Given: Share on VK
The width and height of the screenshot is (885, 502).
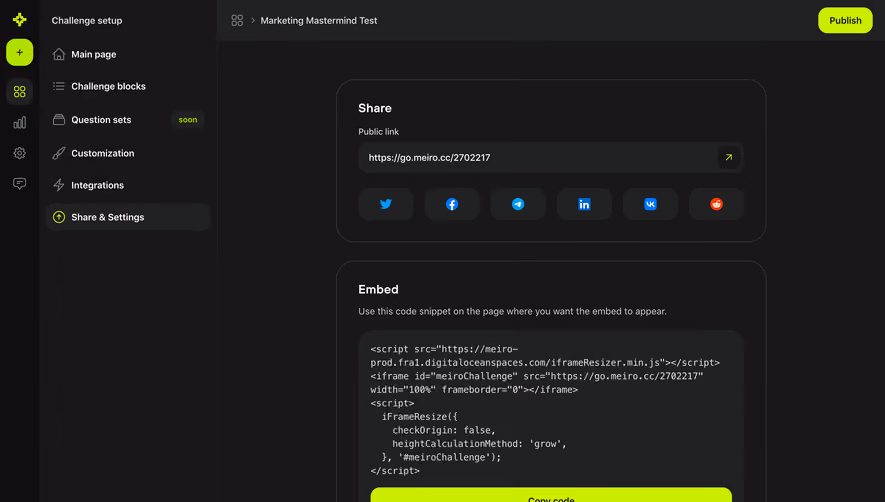Looking at the screenshot, I should coord(650,204).
